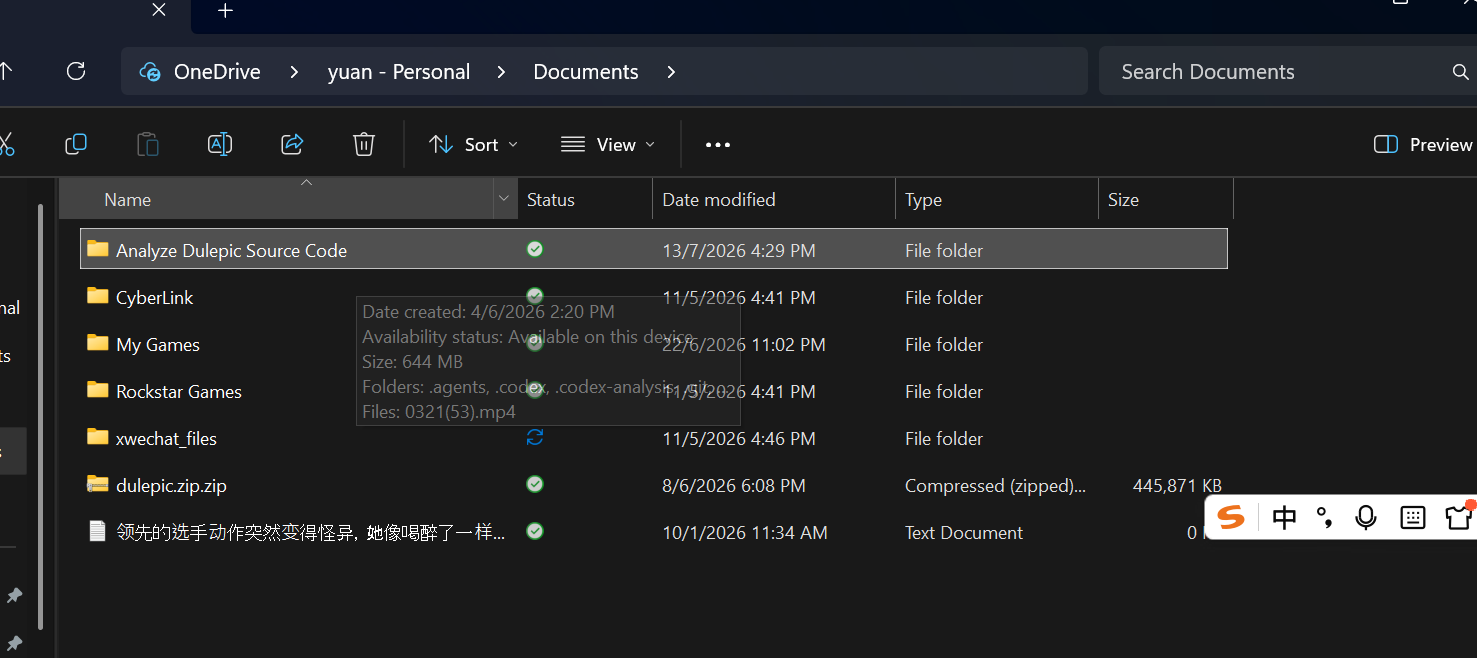Open a new tab with plus button
Viewport: 1477px width, 658px height.
(x=225, y=11)
